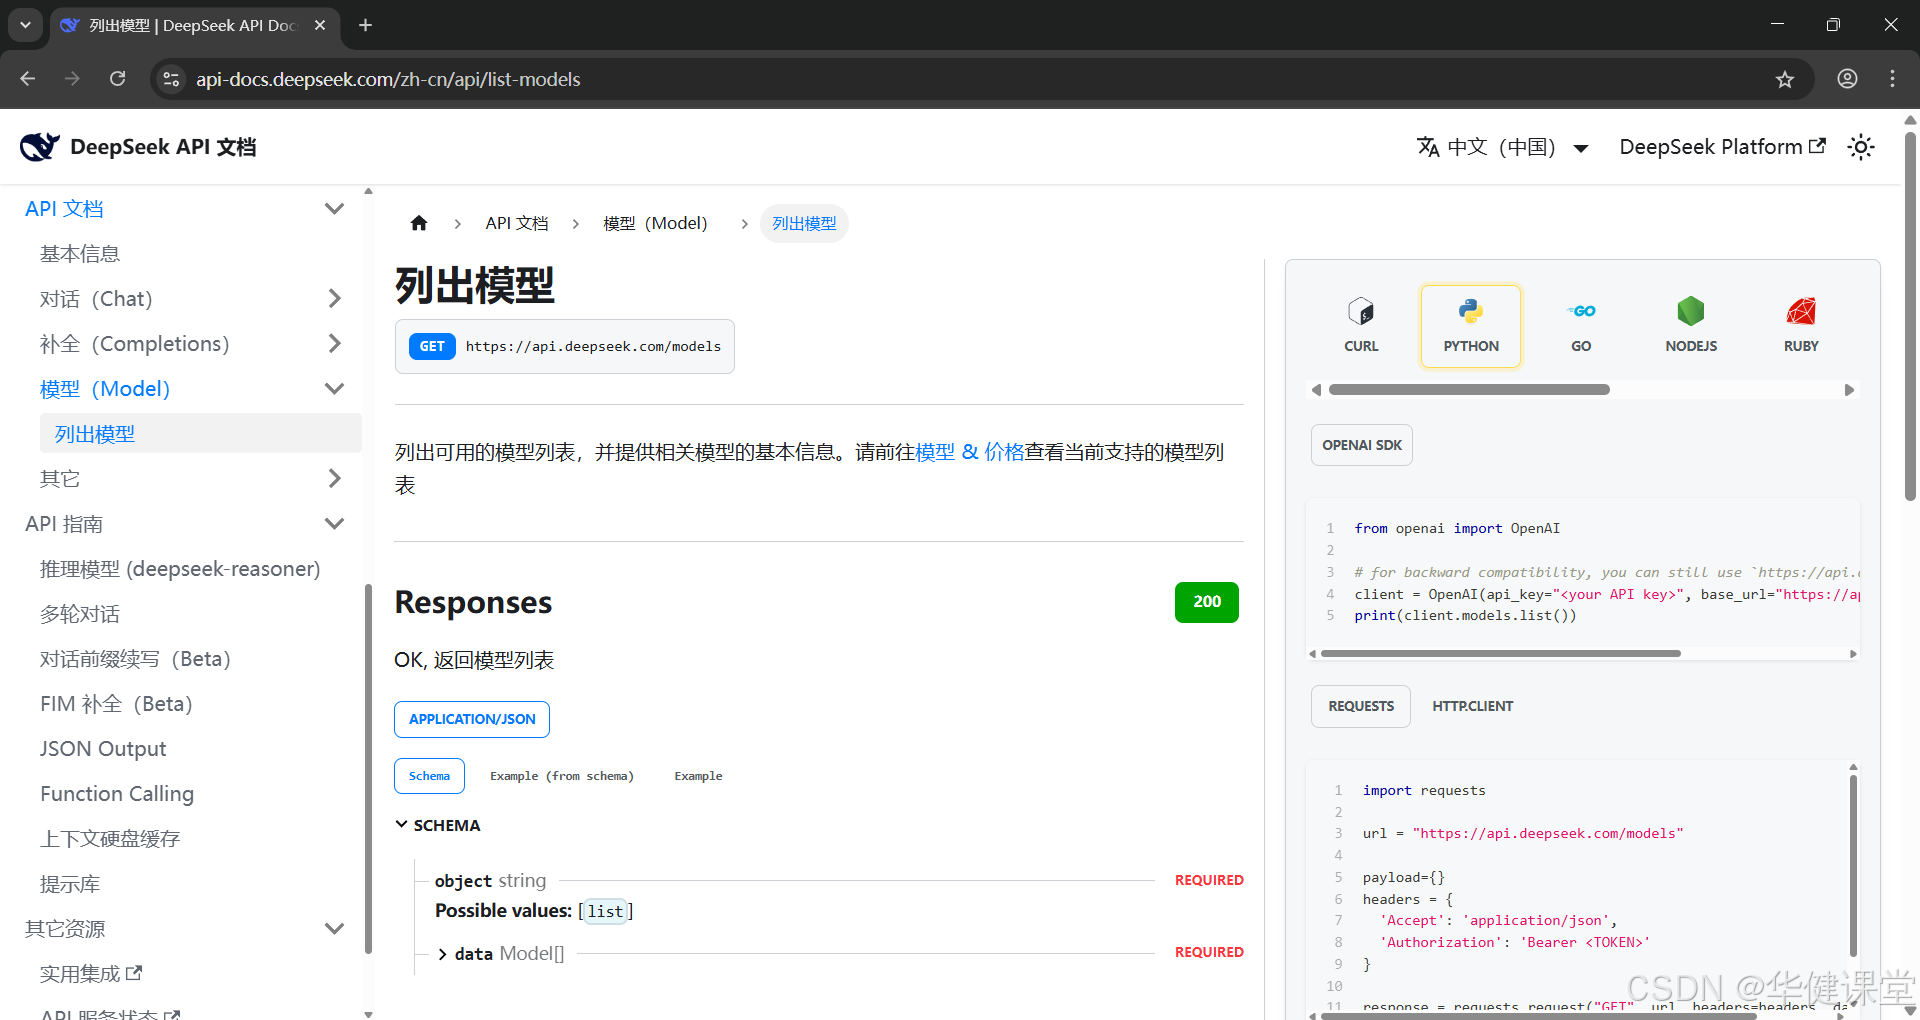
Task: Expand 补全 (Completions) sidebar category
Action: (334, 343)
